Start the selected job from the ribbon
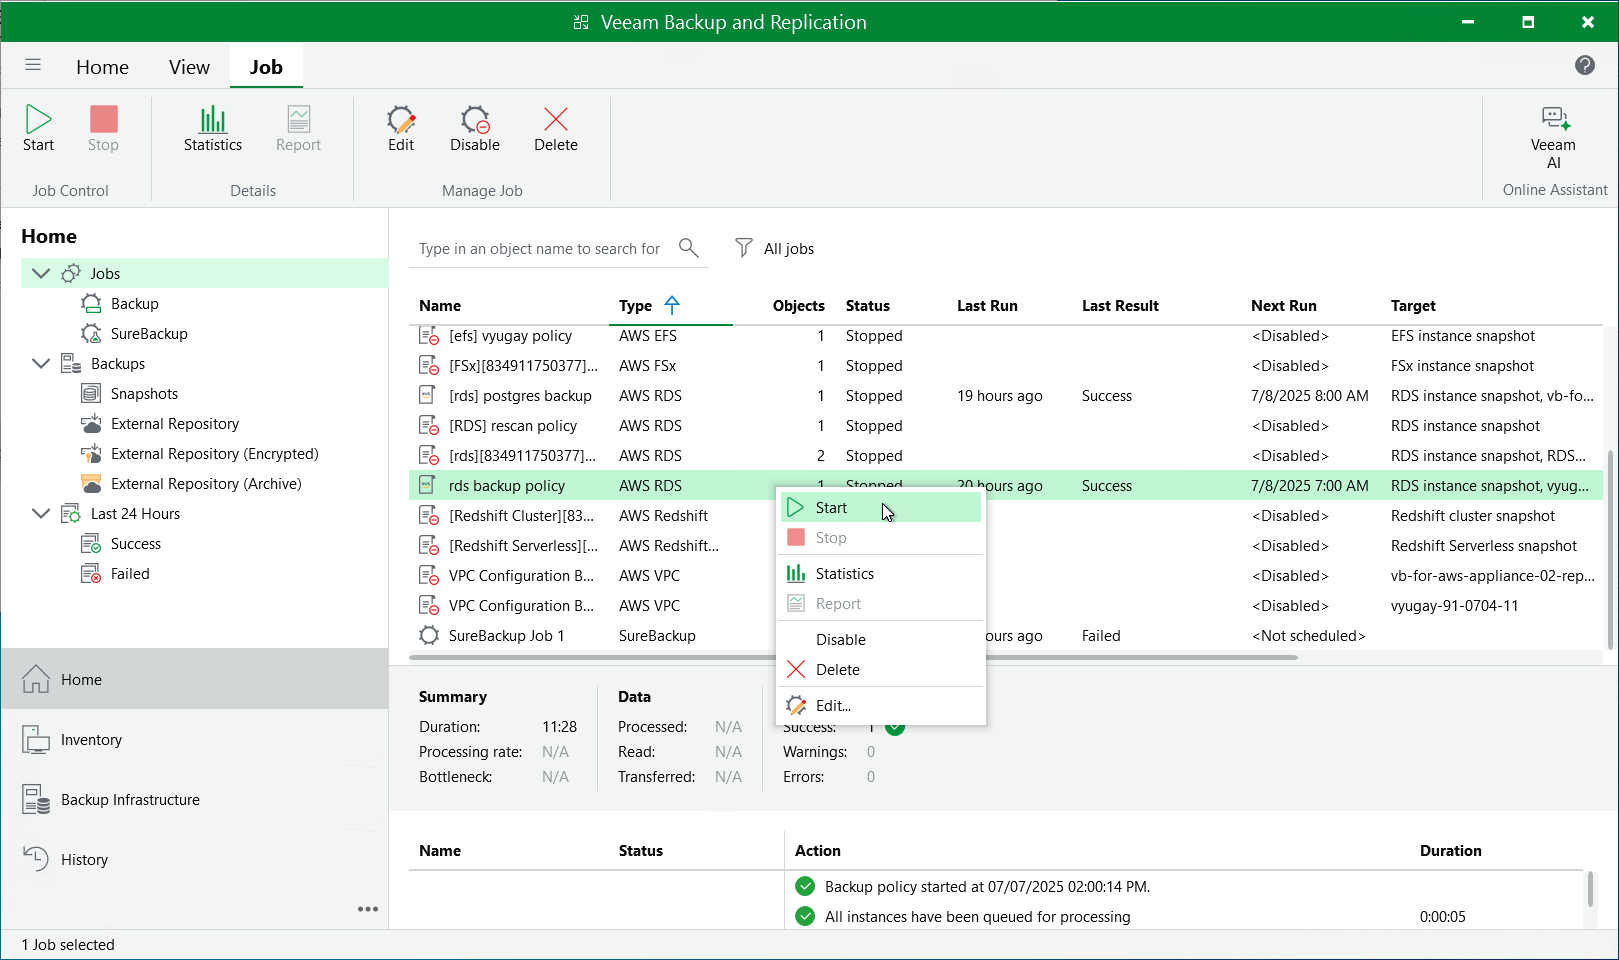Image resolution: width=1619 pixels, height=960 pixels. click(38, 130)
